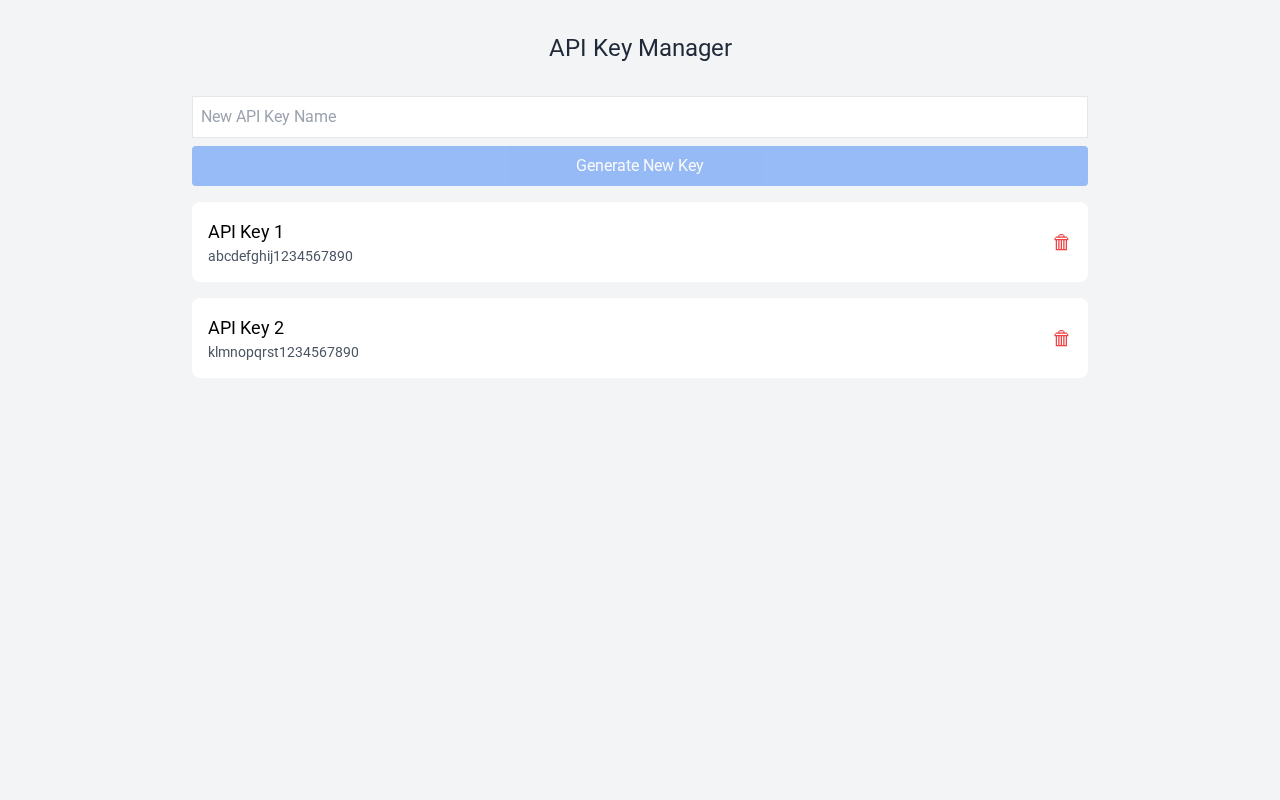Place cursor in the key name text box
Viewport: 1280px width, 800px height.
tap(640, 117)
